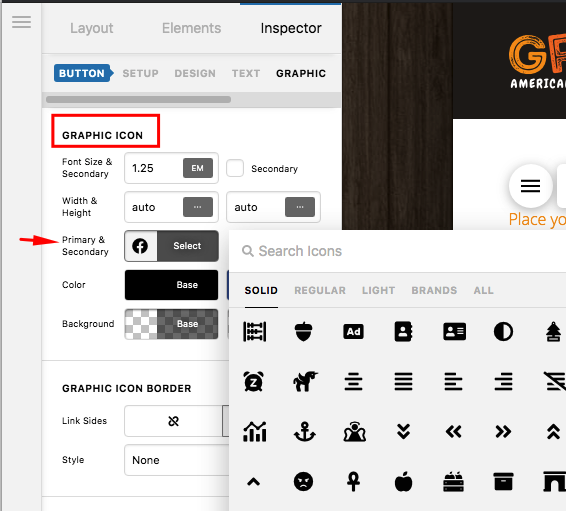
Task: Open the DESIGN section of Button
Action: pos(195,73)
